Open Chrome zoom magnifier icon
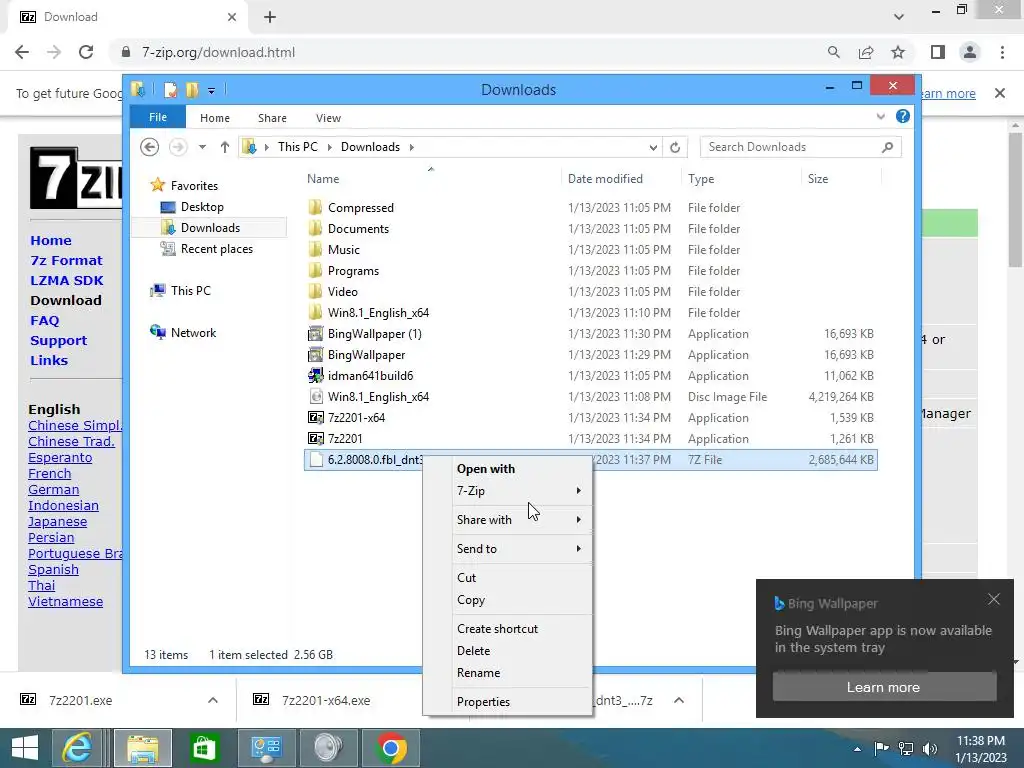 [x=833, y=52]
